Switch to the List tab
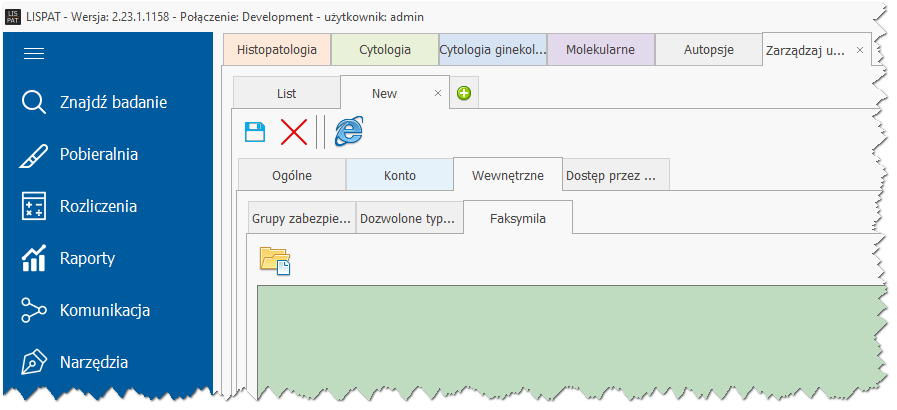Viewport: 897px width, 410px height. (286, 93)
